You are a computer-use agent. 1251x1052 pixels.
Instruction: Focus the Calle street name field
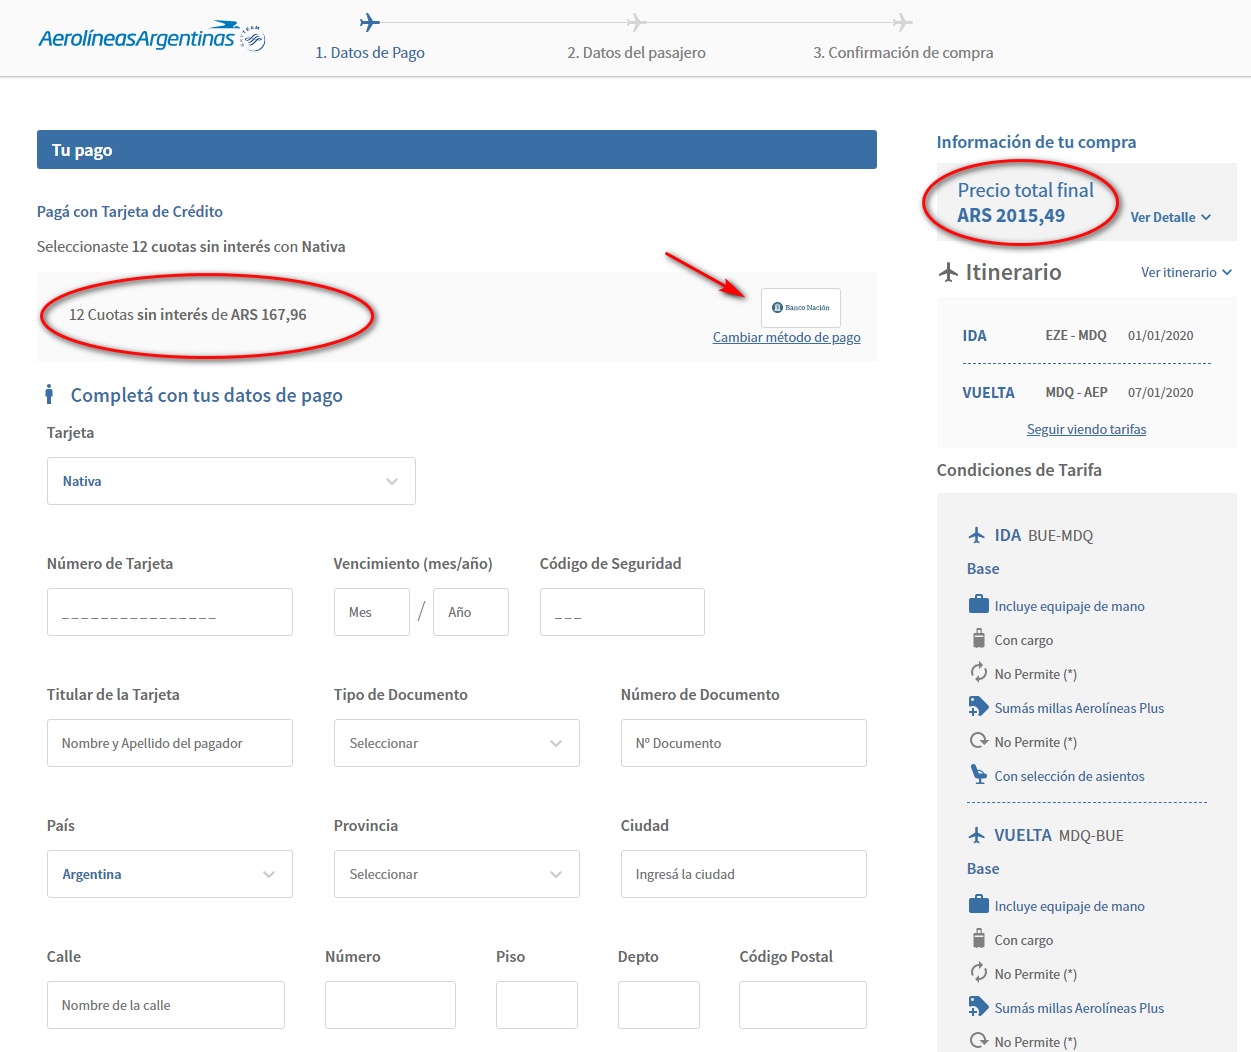coord(165,1005)
